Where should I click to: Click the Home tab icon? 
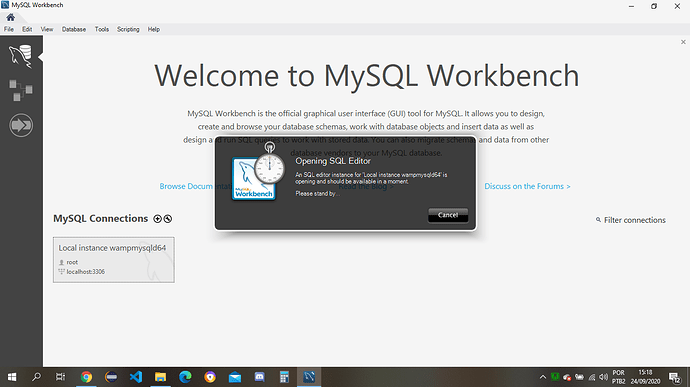[x=11, y=18]
